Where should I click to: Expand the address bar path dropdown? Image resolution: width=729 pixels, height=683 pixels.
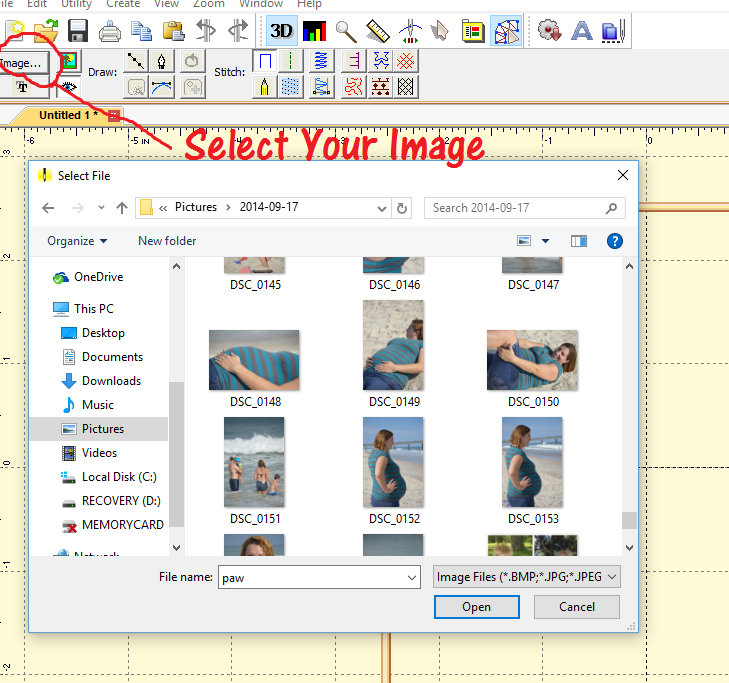382,208
